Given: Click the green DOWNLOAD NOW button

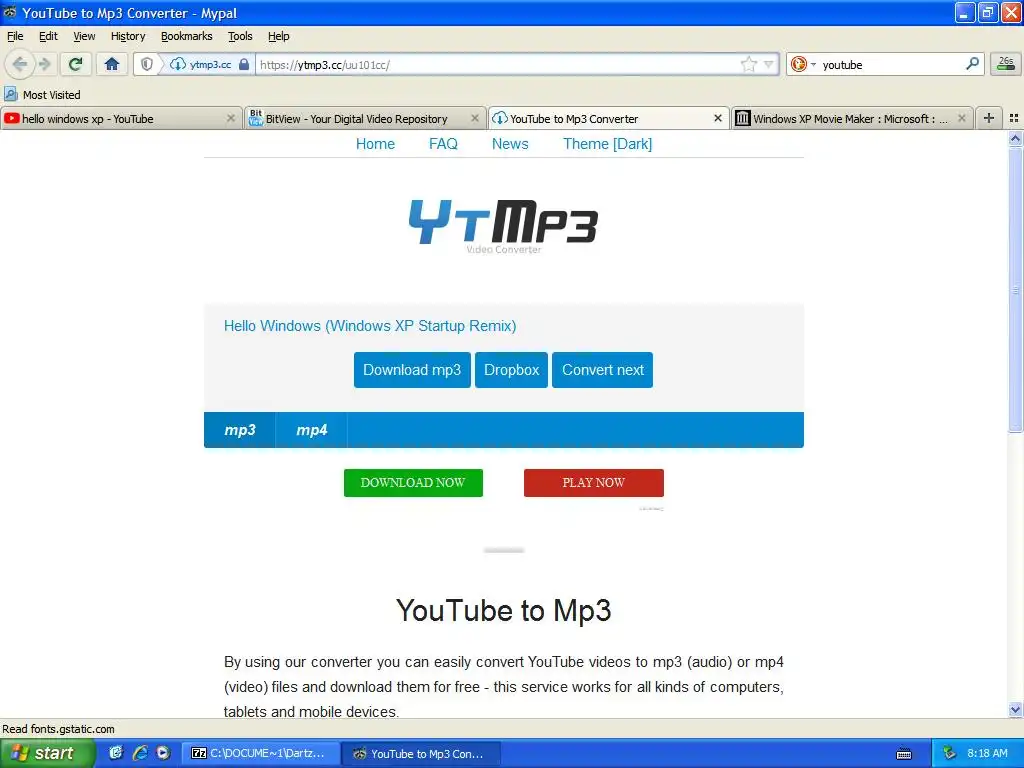Looking at the screenshot, I should pyautogui.click(x=413, y=483).
